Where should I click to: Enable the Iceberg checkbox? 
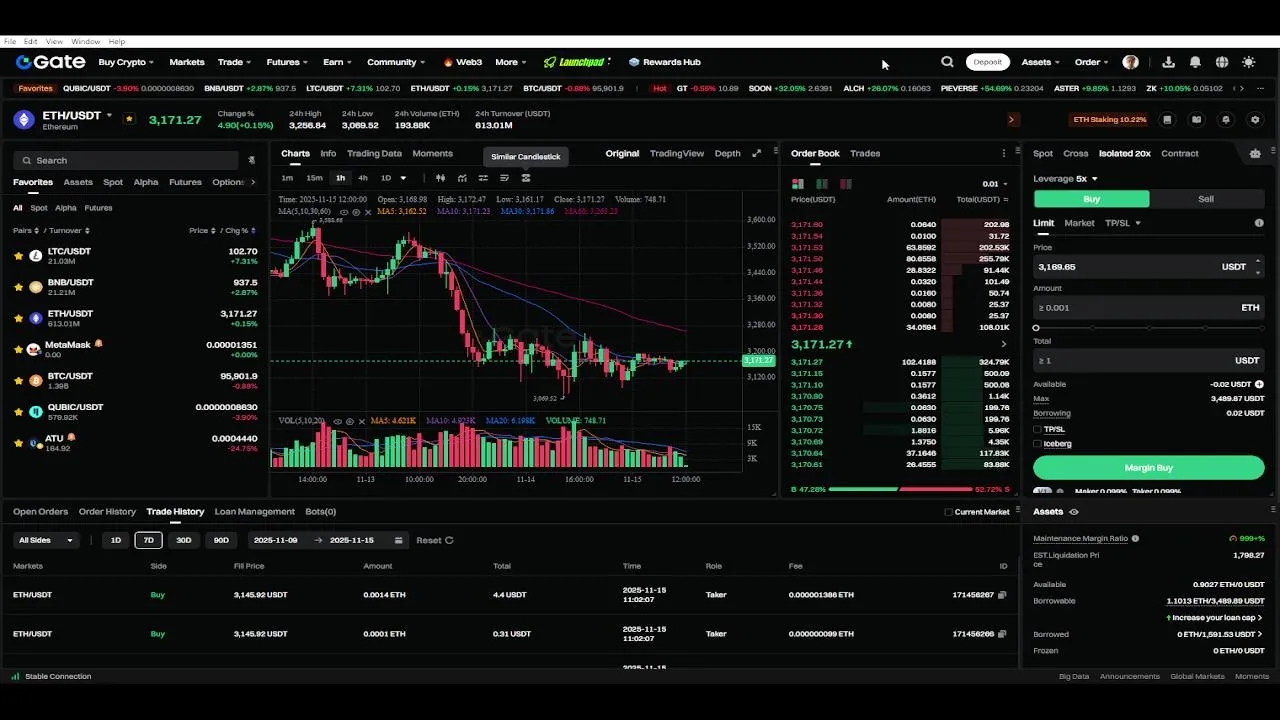(1037, 443)
